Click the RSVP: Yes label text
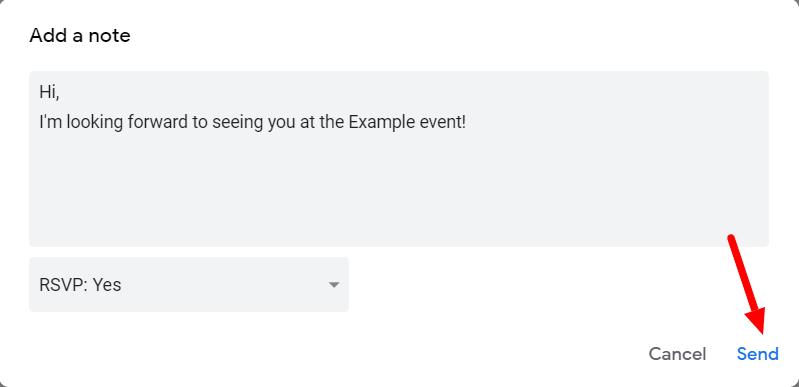 (80, 285)
